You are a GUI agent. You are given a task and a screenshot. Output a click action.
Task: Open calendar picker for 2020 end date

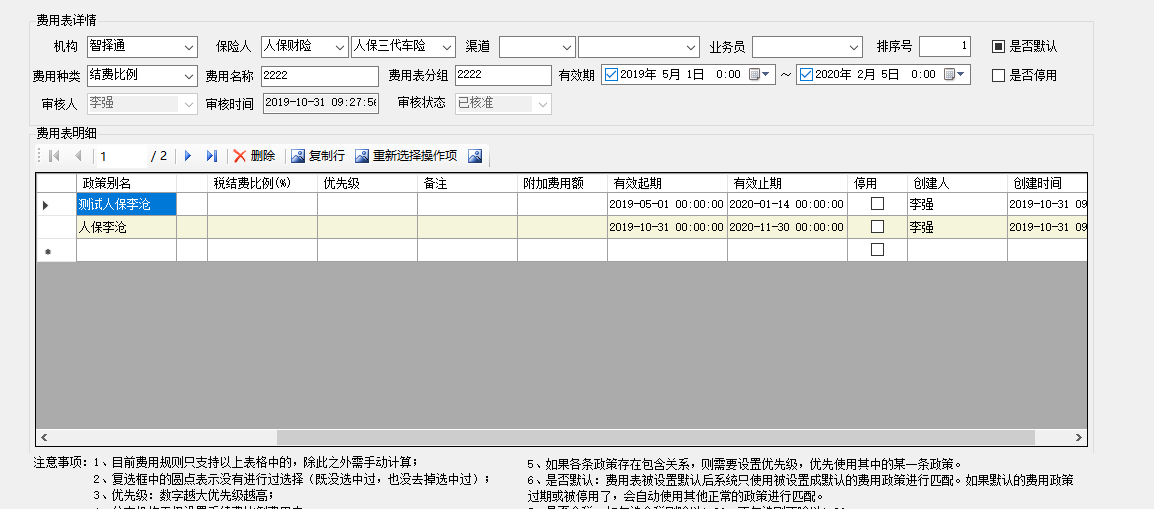[954, 75]
